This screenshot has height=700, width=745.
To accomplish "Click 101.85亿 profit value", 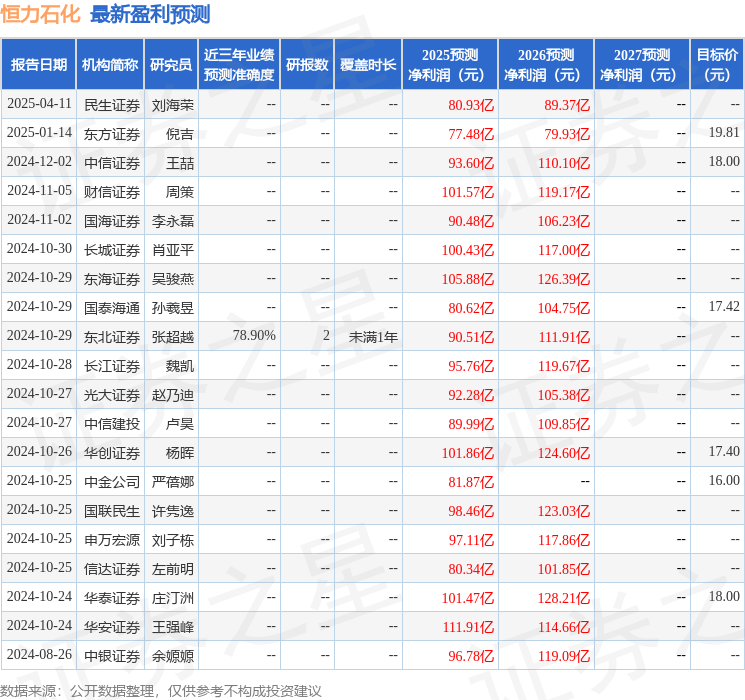I will 564,569.
